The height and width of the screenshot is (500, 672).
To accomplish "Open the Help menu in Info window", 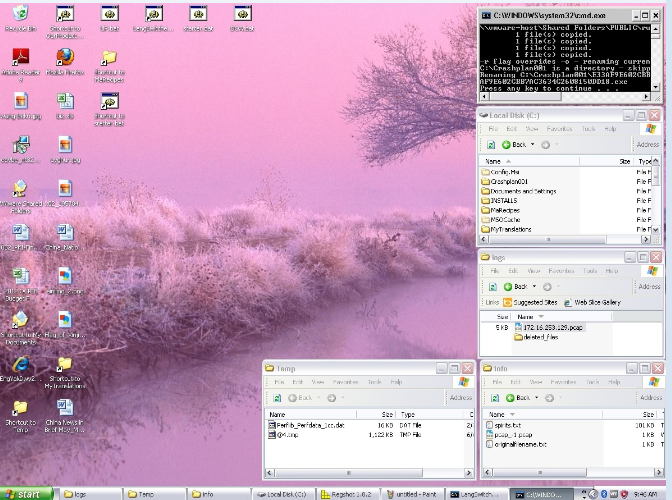I will [614, 382].
